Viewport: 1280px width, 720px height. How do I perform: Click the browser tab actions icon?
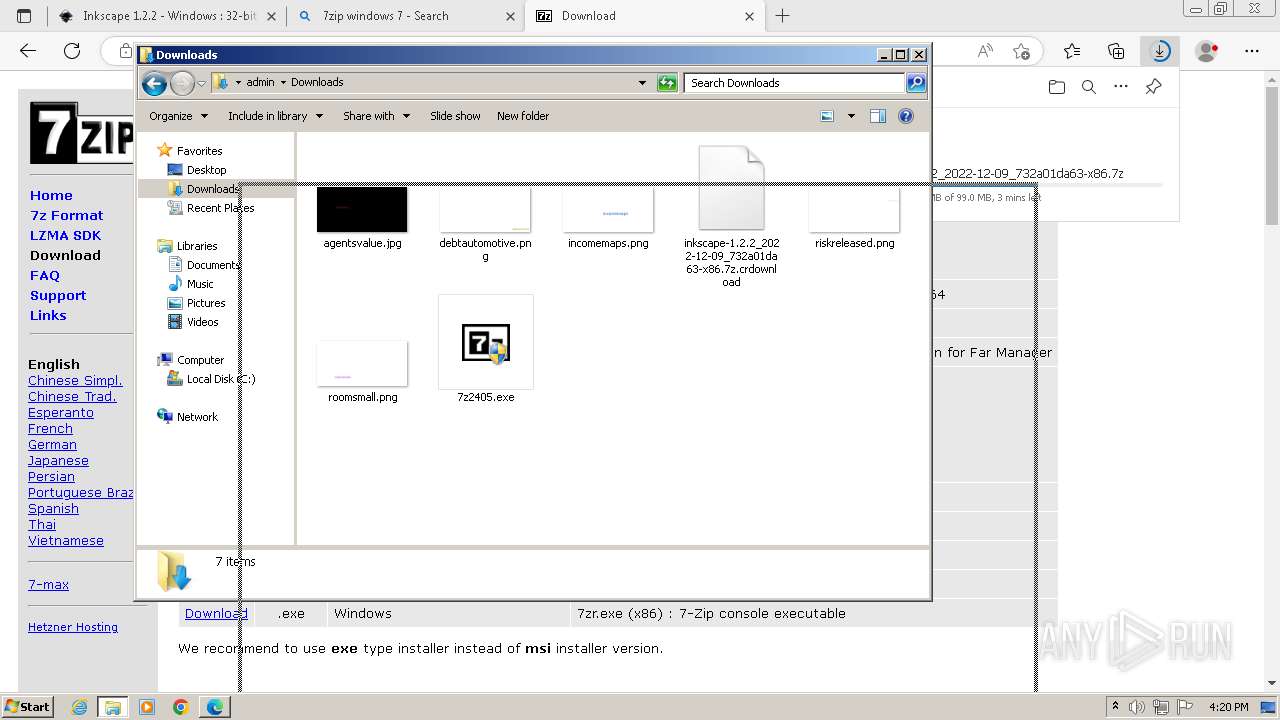pos(24,16)
